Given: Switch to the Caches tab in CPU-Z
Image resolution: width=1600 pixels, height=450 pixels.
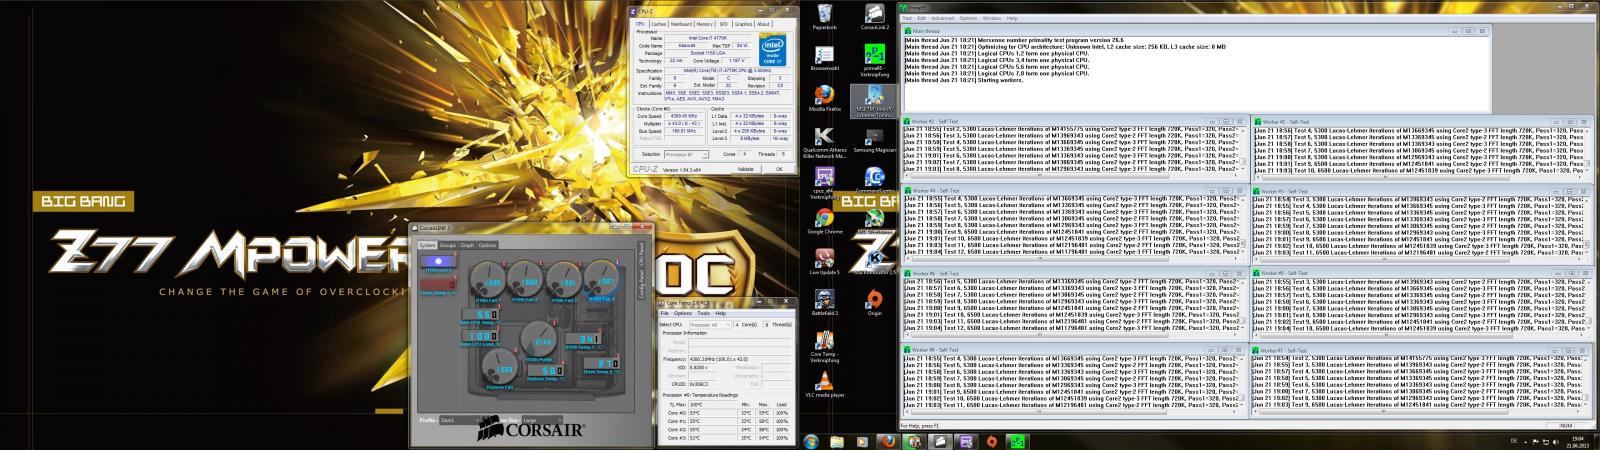Looking at the screenshot, I should coord(658,23).
